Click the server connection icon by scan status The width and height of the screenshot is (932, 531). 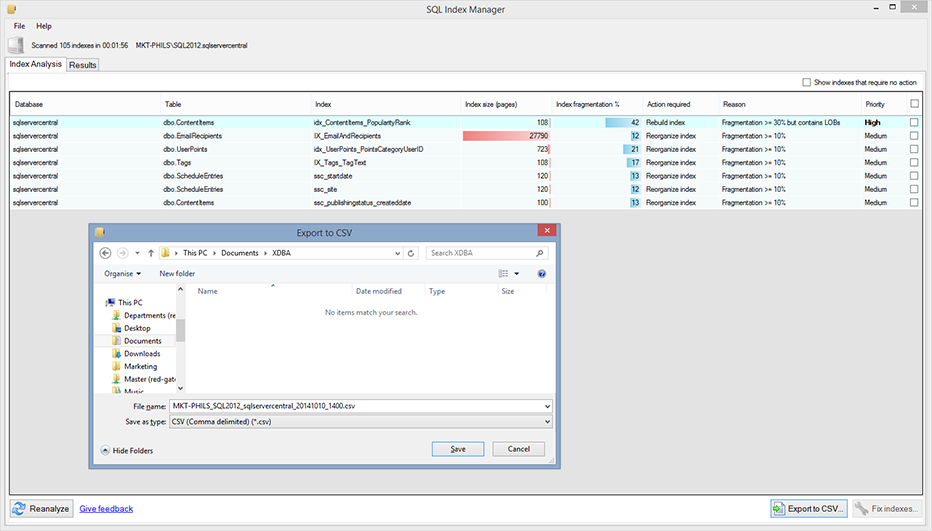(17, 45)
